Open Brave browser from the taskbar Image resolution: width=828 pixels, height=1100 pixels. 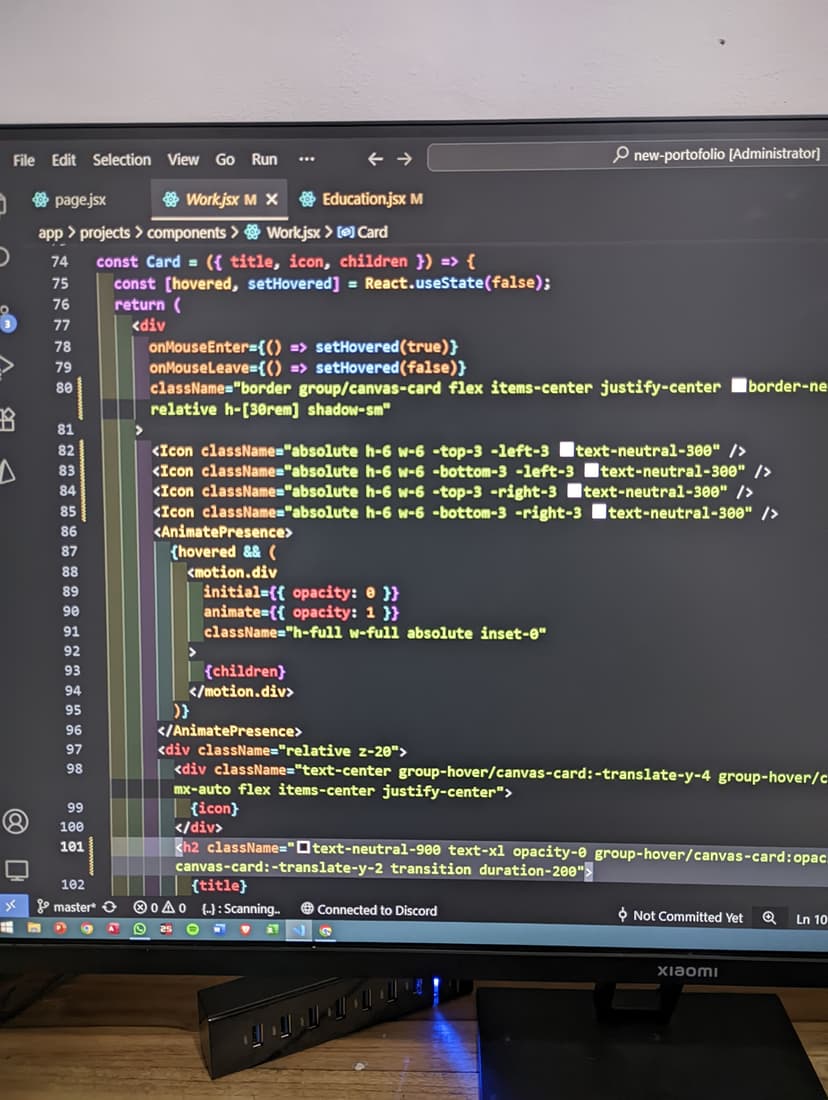245,930
